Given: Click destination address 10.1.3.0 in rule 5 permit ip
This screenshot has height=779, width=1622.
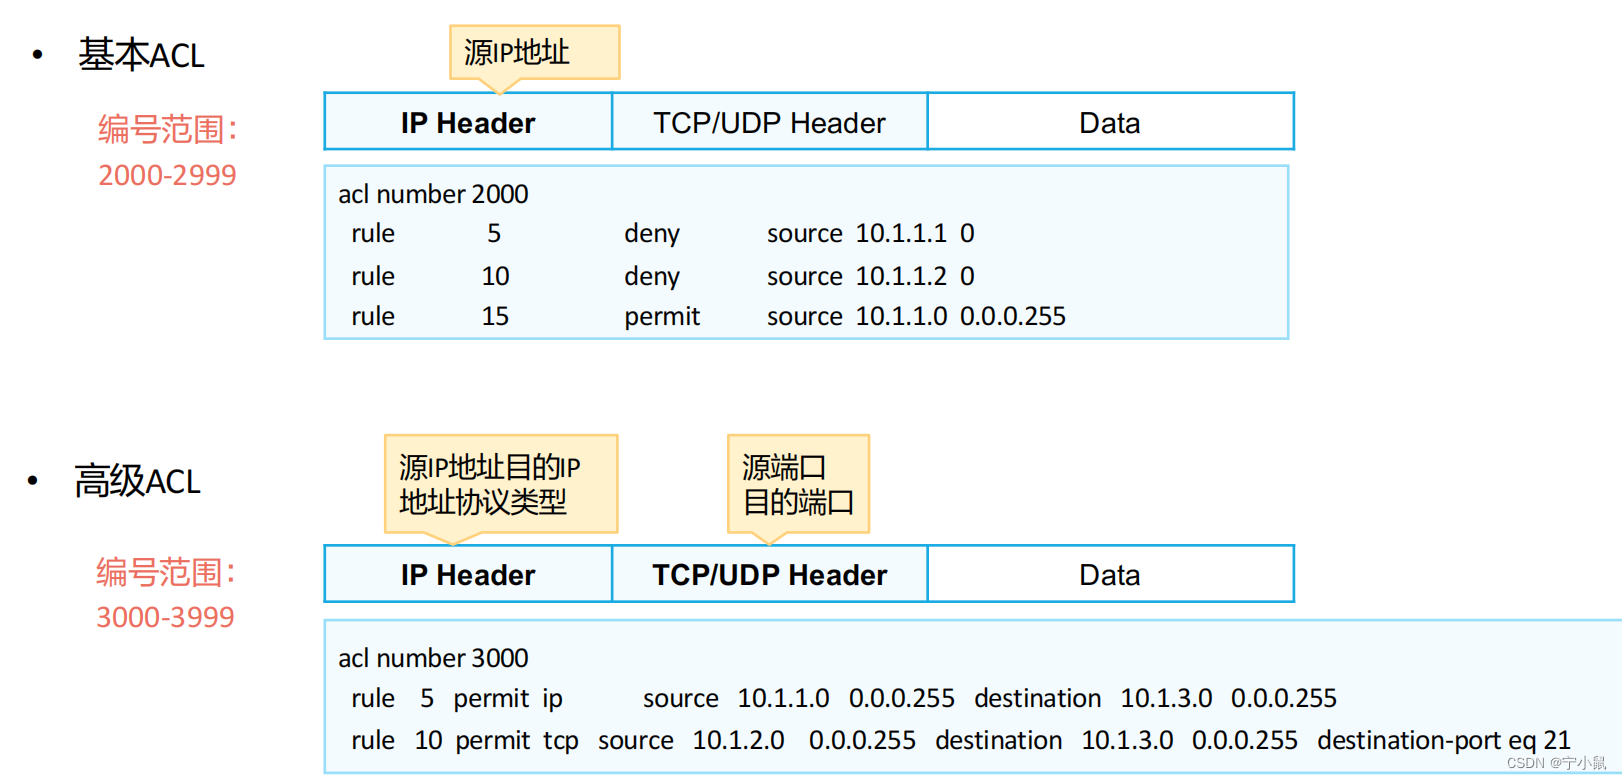Looking at the screenshot, I should (1166, 698).
